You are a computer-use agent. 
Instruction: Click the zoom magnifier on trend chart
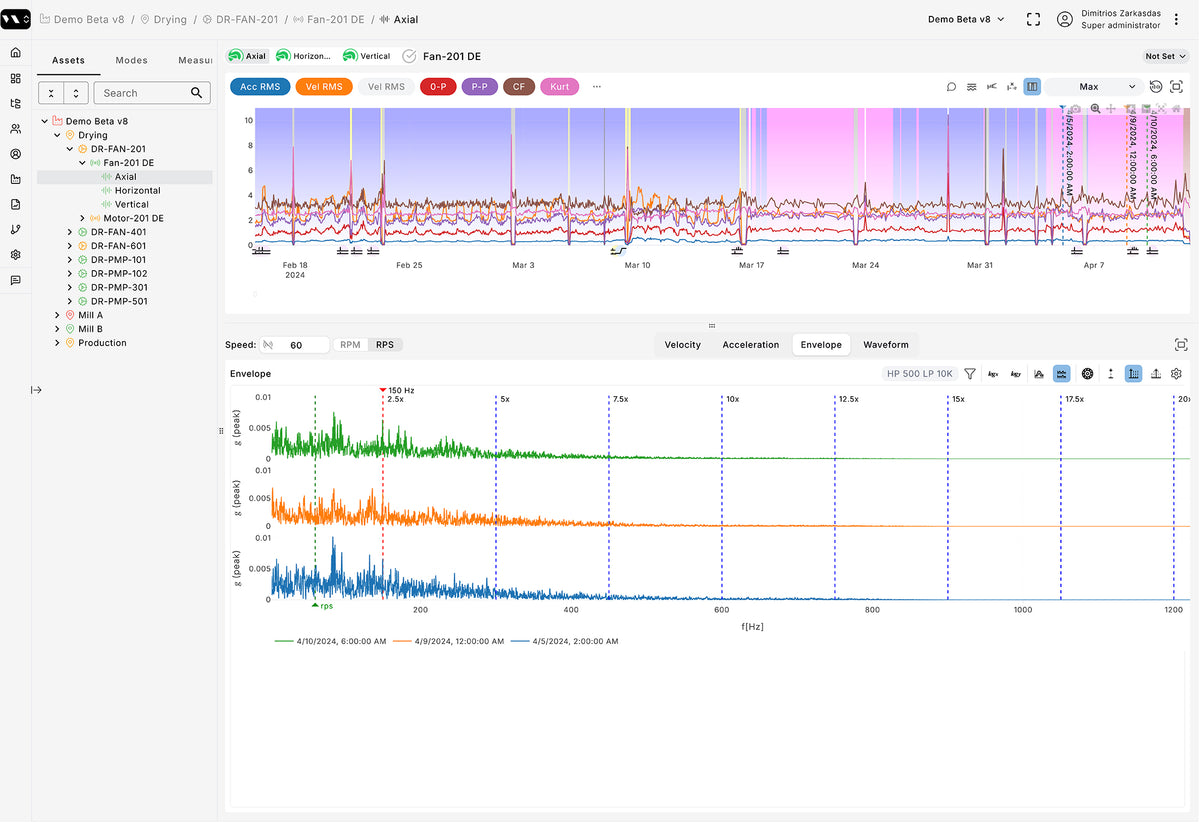coord(1095,108)
